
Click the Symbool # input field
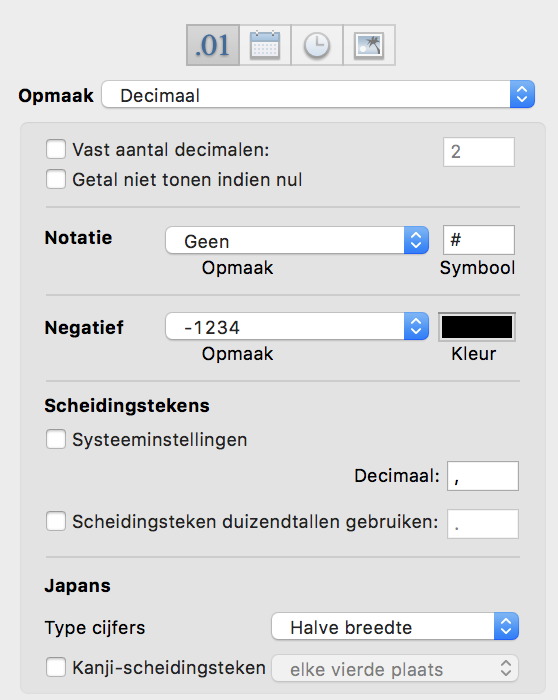[x=479, y=240]
